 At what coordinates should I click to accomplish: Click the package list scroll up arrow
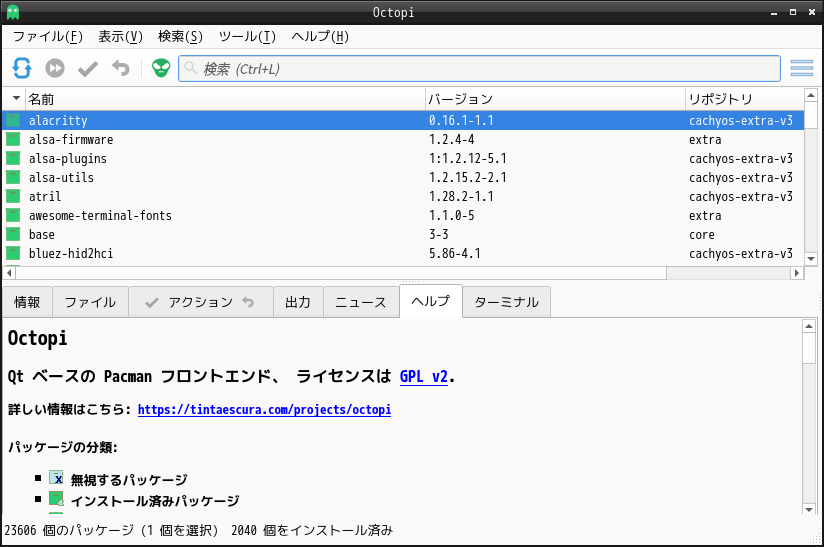[x=811, y=96]
